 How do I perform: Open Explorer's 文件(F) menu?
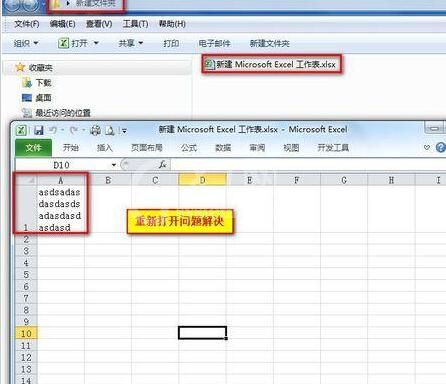[x=27, y=24]
